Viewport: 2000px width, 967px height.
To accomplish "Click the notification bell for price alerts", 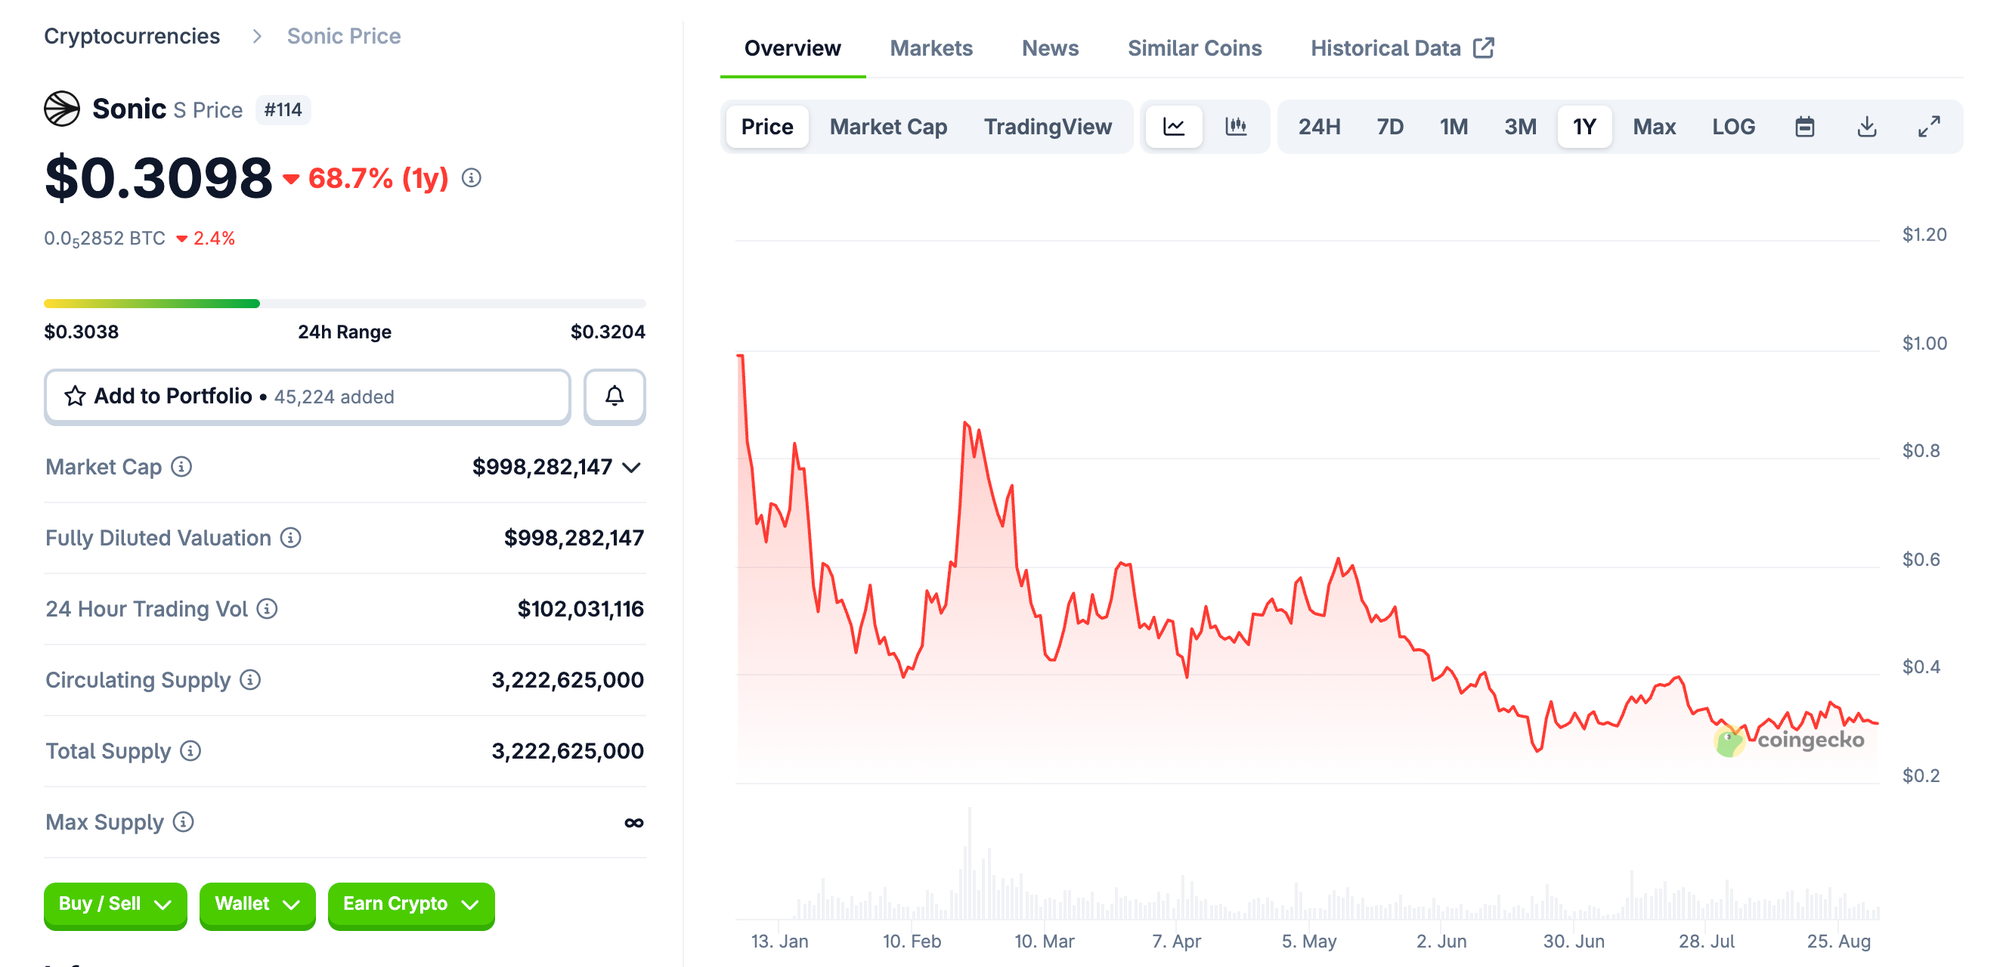I will [614, 396].
